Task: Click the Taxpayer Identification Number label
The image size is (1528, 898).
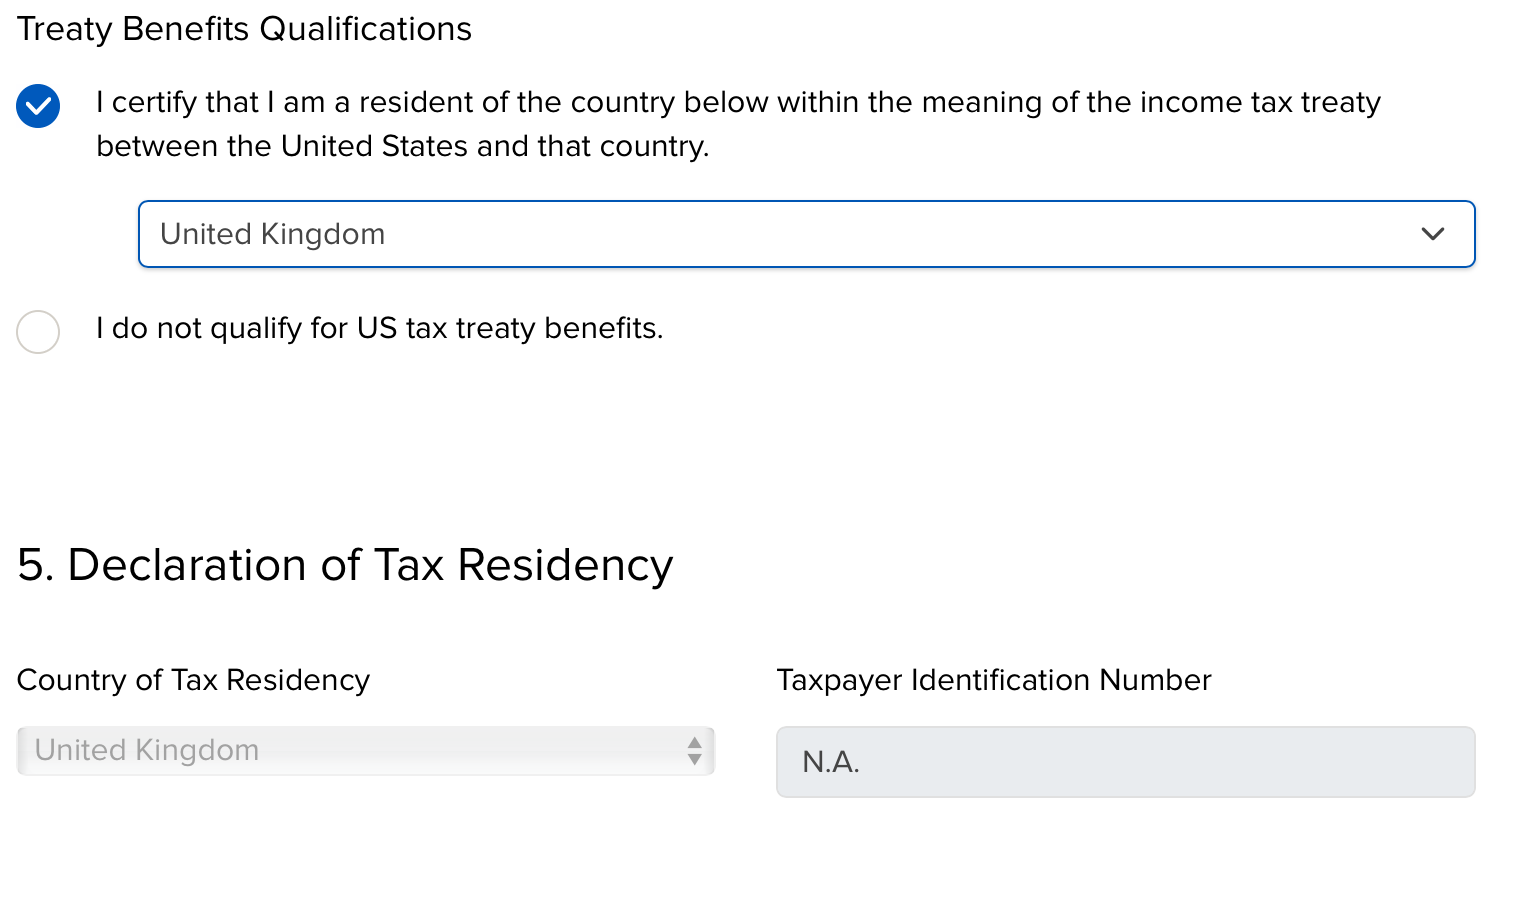Action: coord(993,680)
